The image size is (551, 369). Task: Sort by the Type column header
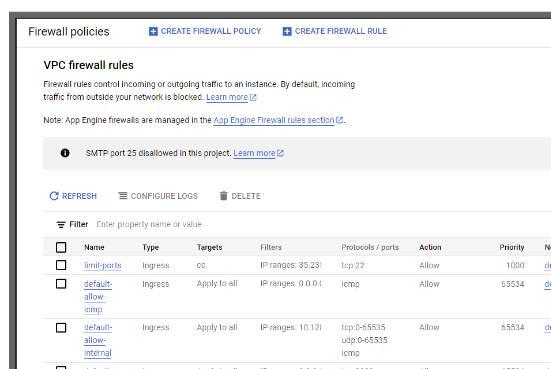151,247
